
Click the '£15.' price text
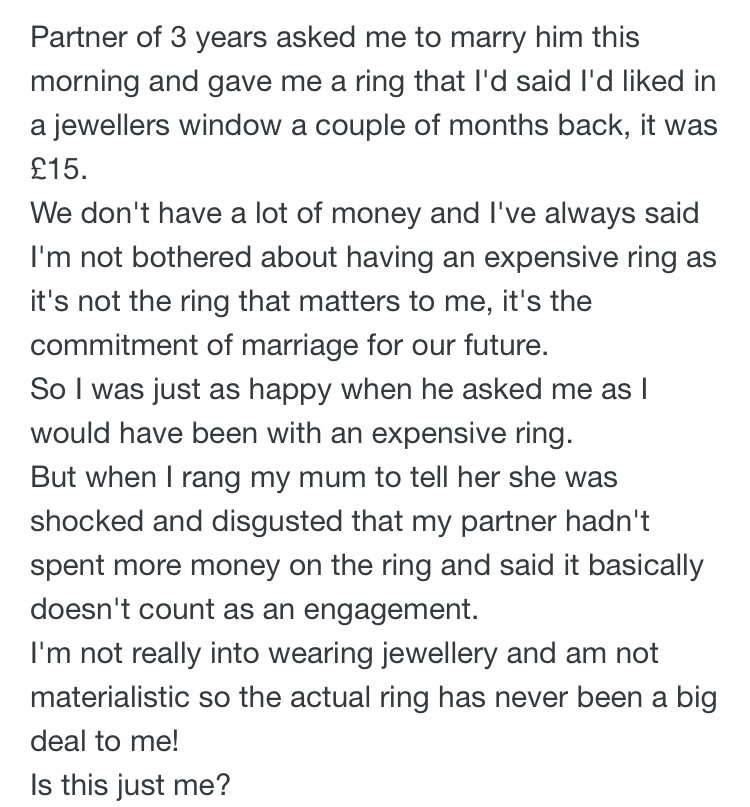(59, 169)
